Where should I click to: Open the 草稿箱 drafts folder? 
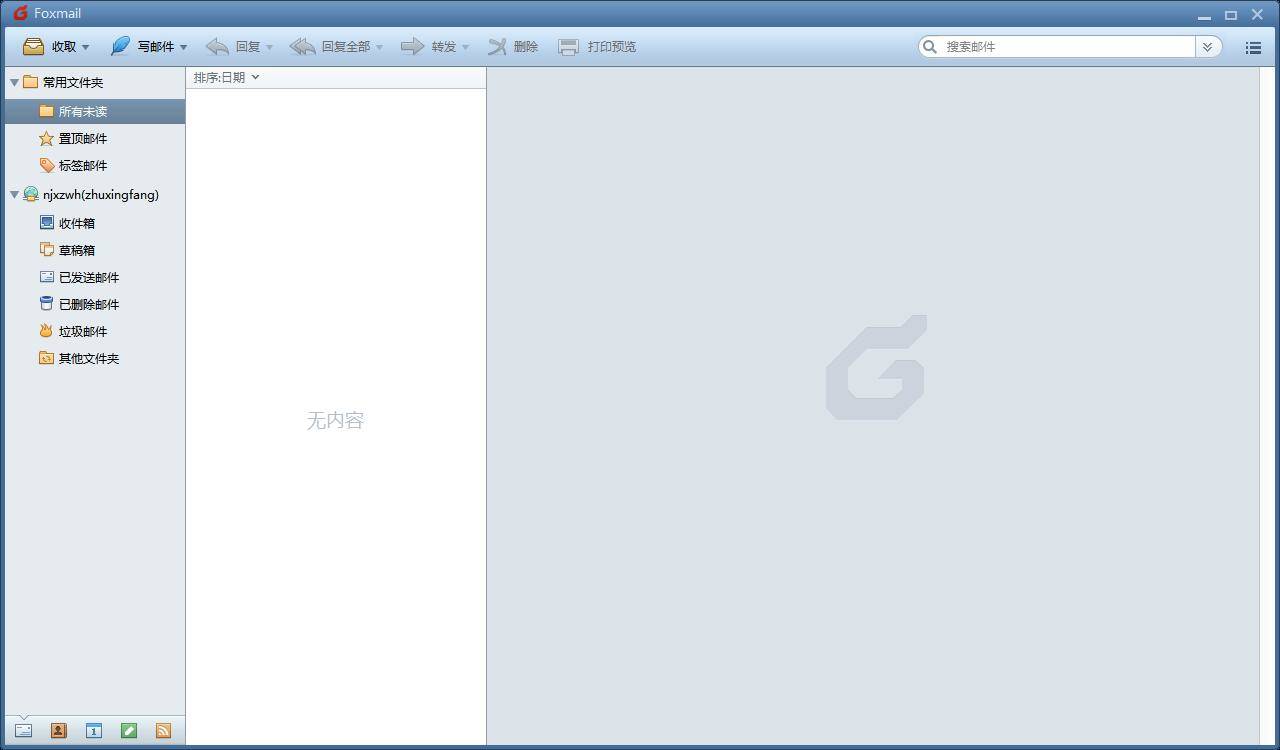(76, 250)
